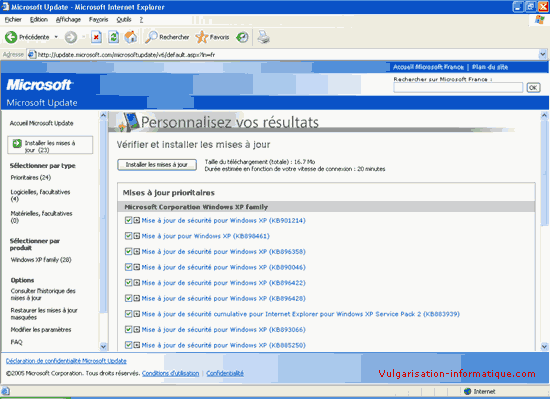This screenshot has height=399, width=550.
Task: Open Consulter l'historique des mises à jour
Action: [43, 295]
